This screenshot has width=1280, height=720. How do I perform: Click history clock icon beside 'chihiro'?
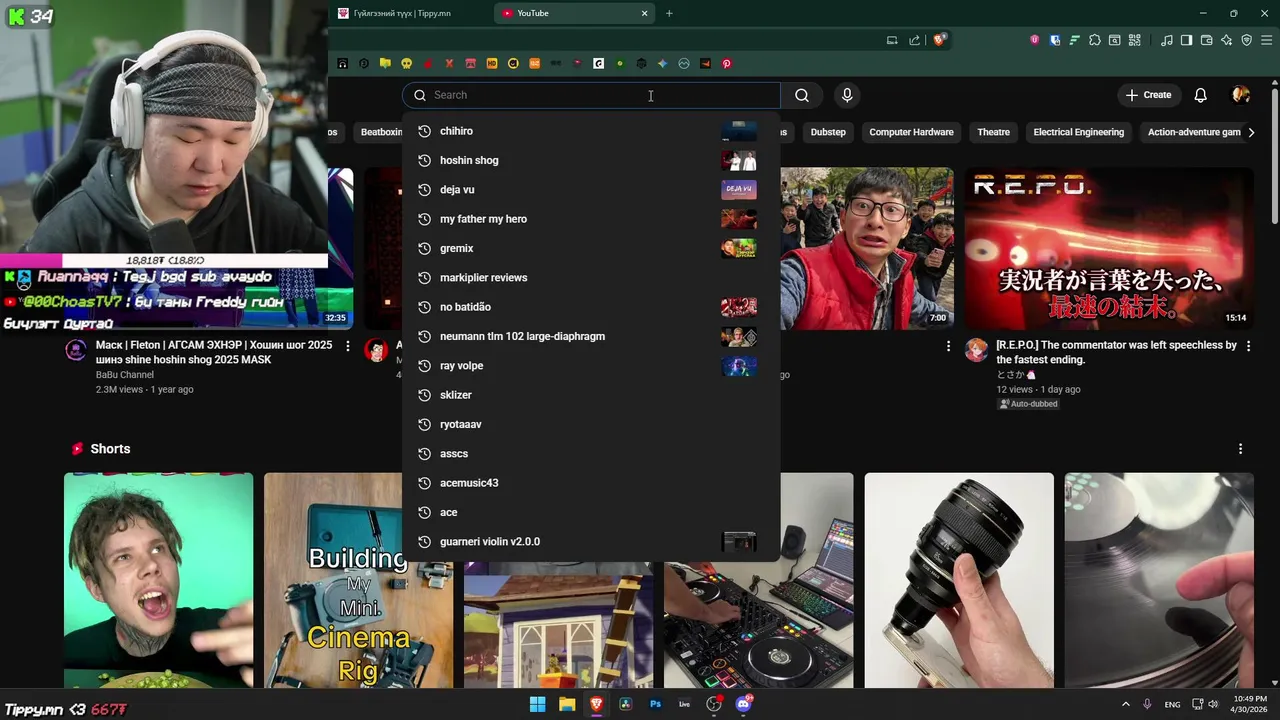point(424,131)
